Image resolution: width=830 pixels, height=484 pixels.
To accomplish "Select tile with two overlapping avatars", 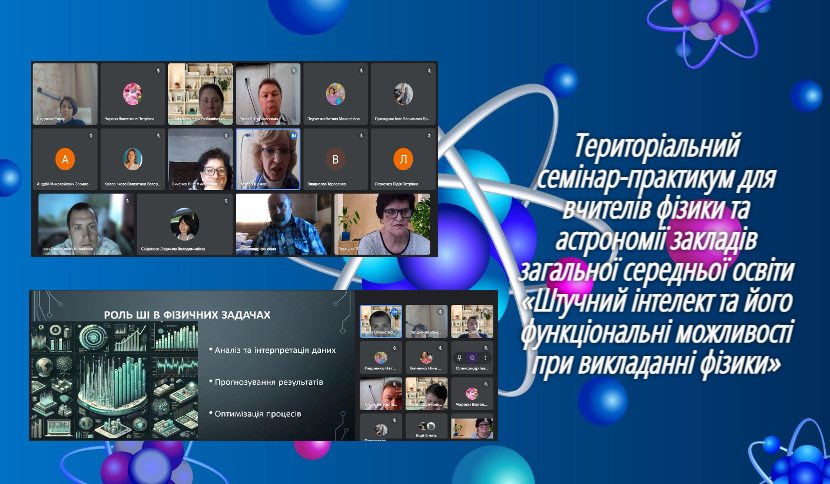I will coord(427,427).
